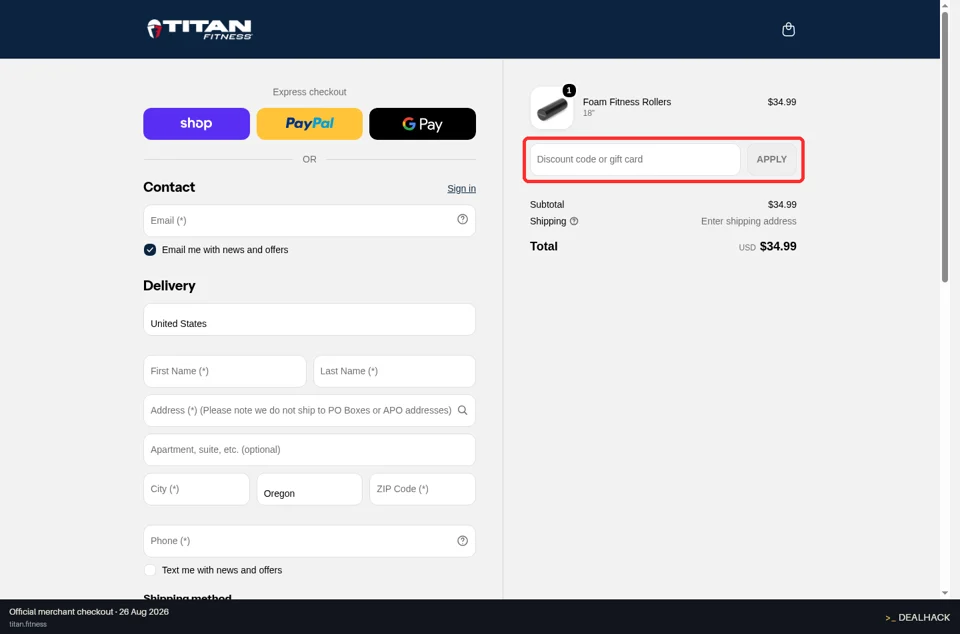Viewport: 960px width, 634px height.
Task: Check Text me with news and offers
Action: (x=149, y=570)
